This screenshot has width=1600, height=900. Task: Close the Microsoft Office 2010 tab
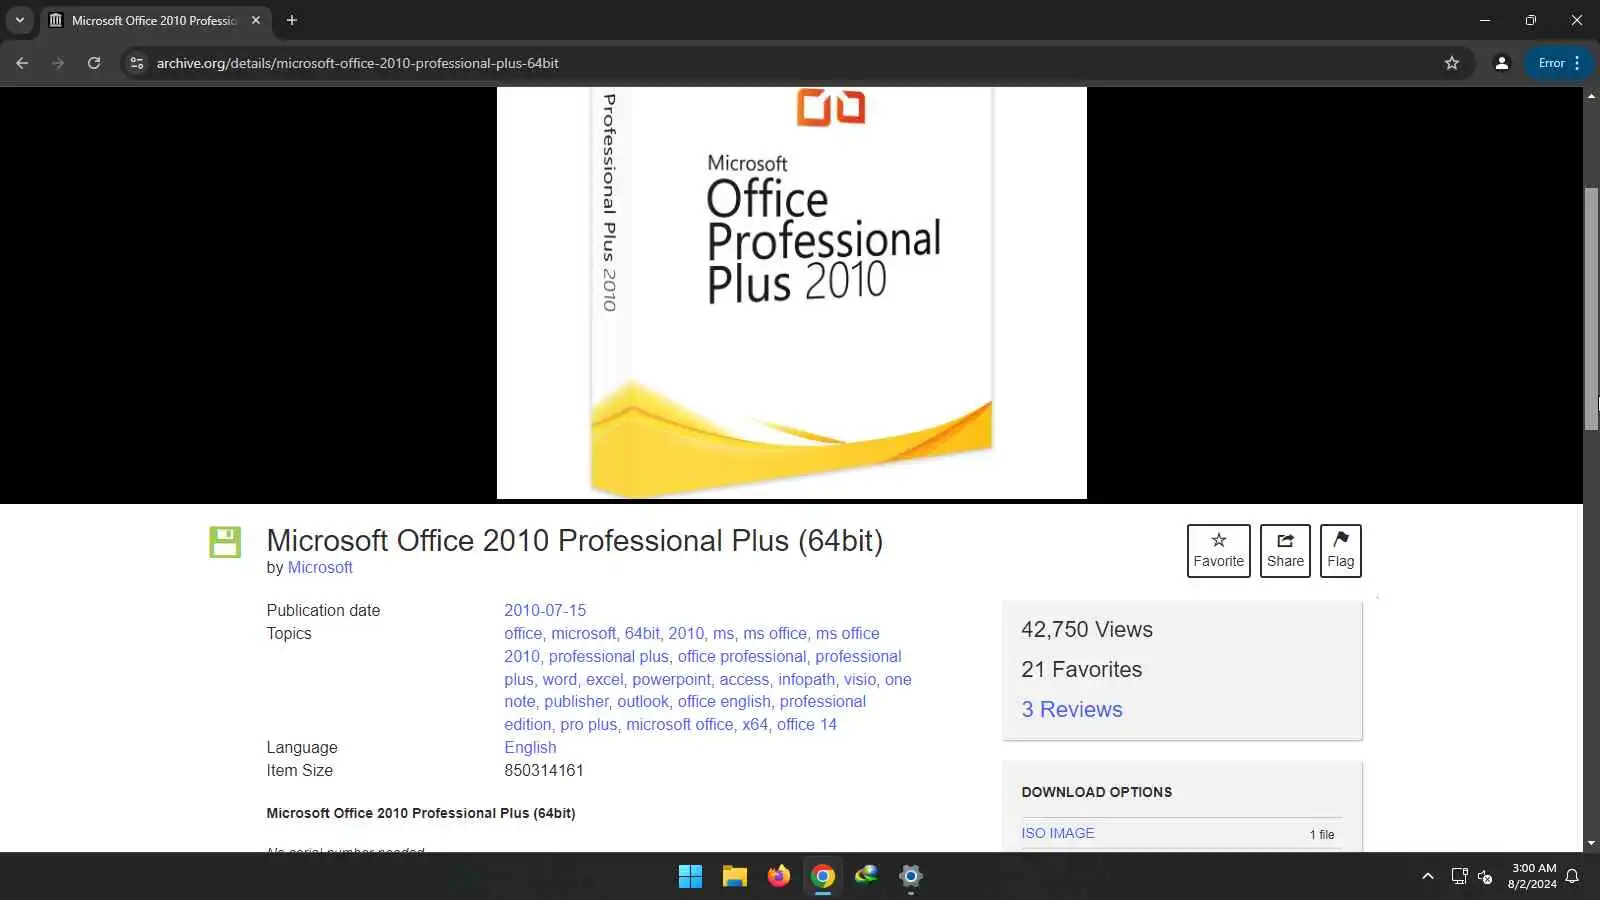click(x=256, y=20)
